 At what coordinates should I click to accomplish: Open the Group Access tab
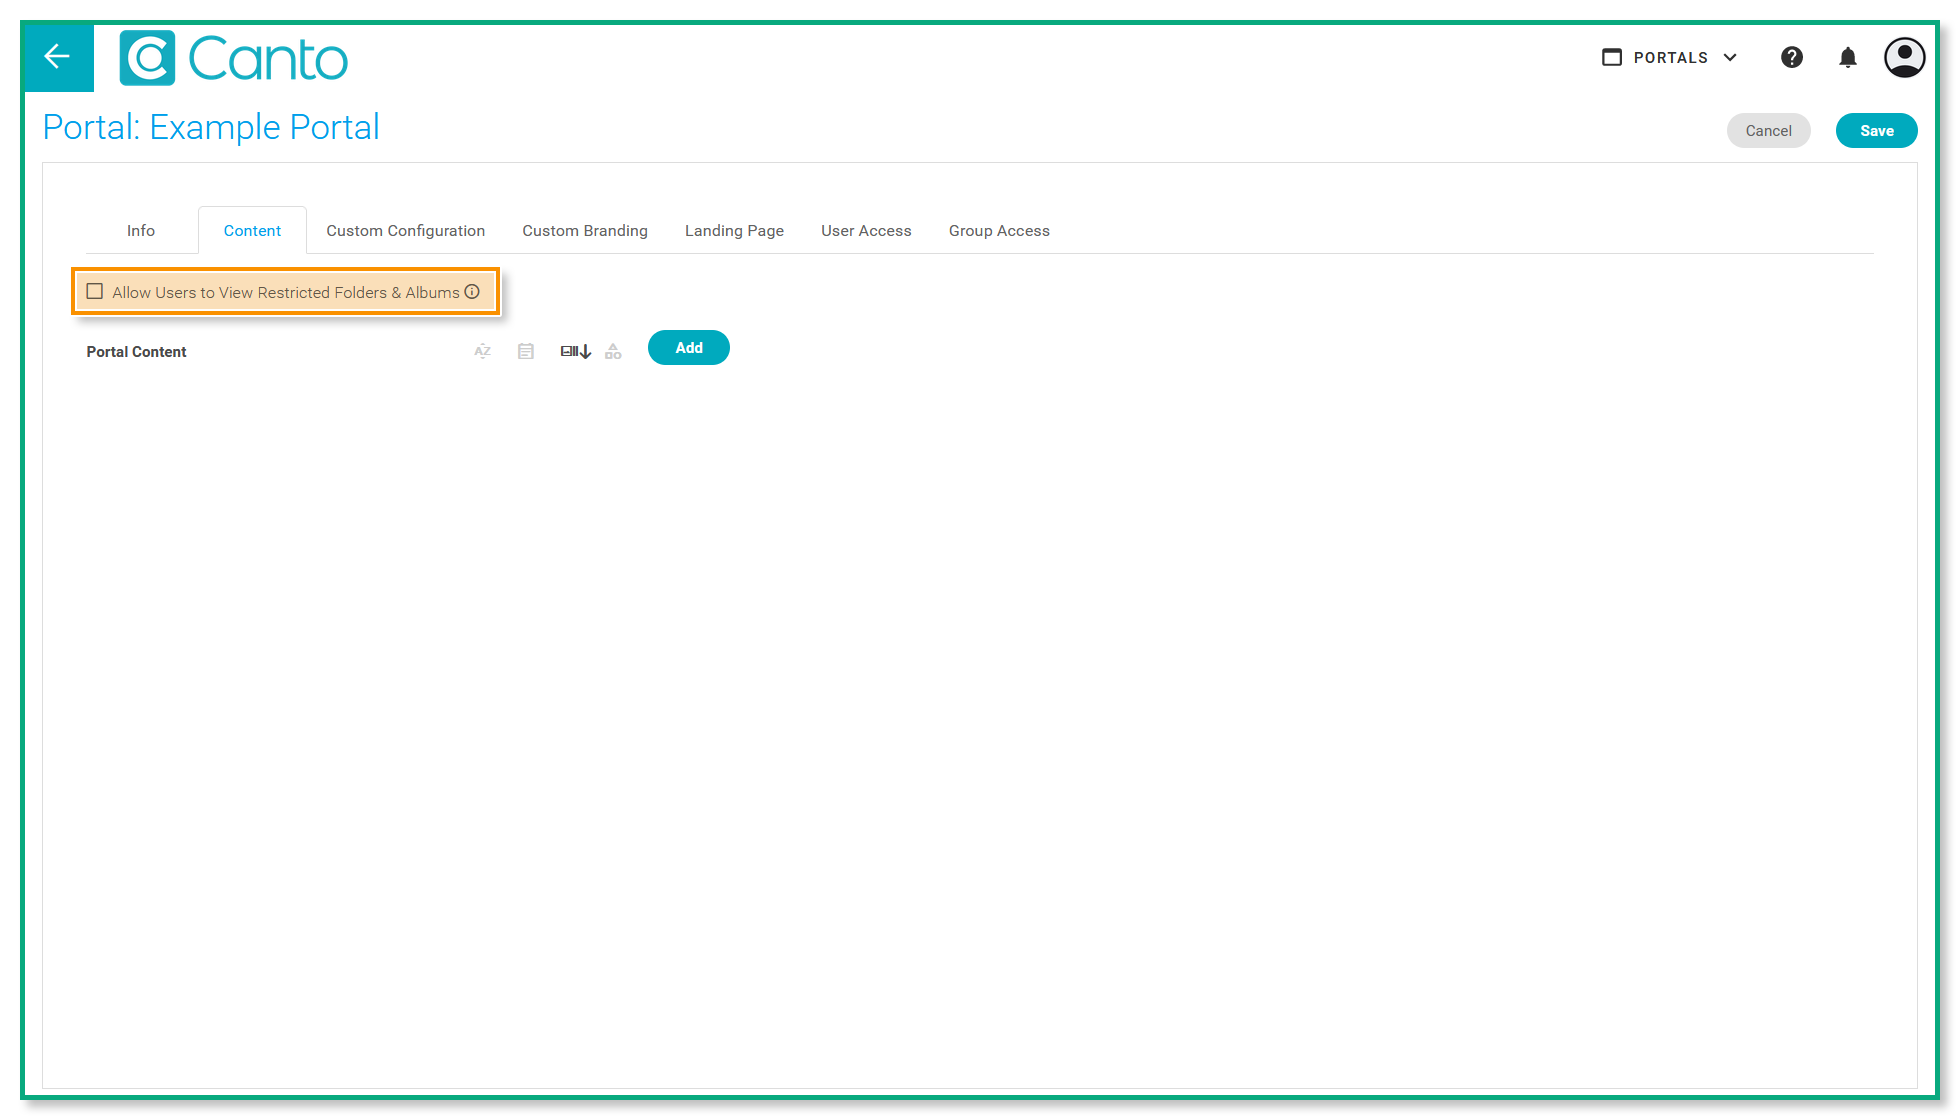click(999, 231)
